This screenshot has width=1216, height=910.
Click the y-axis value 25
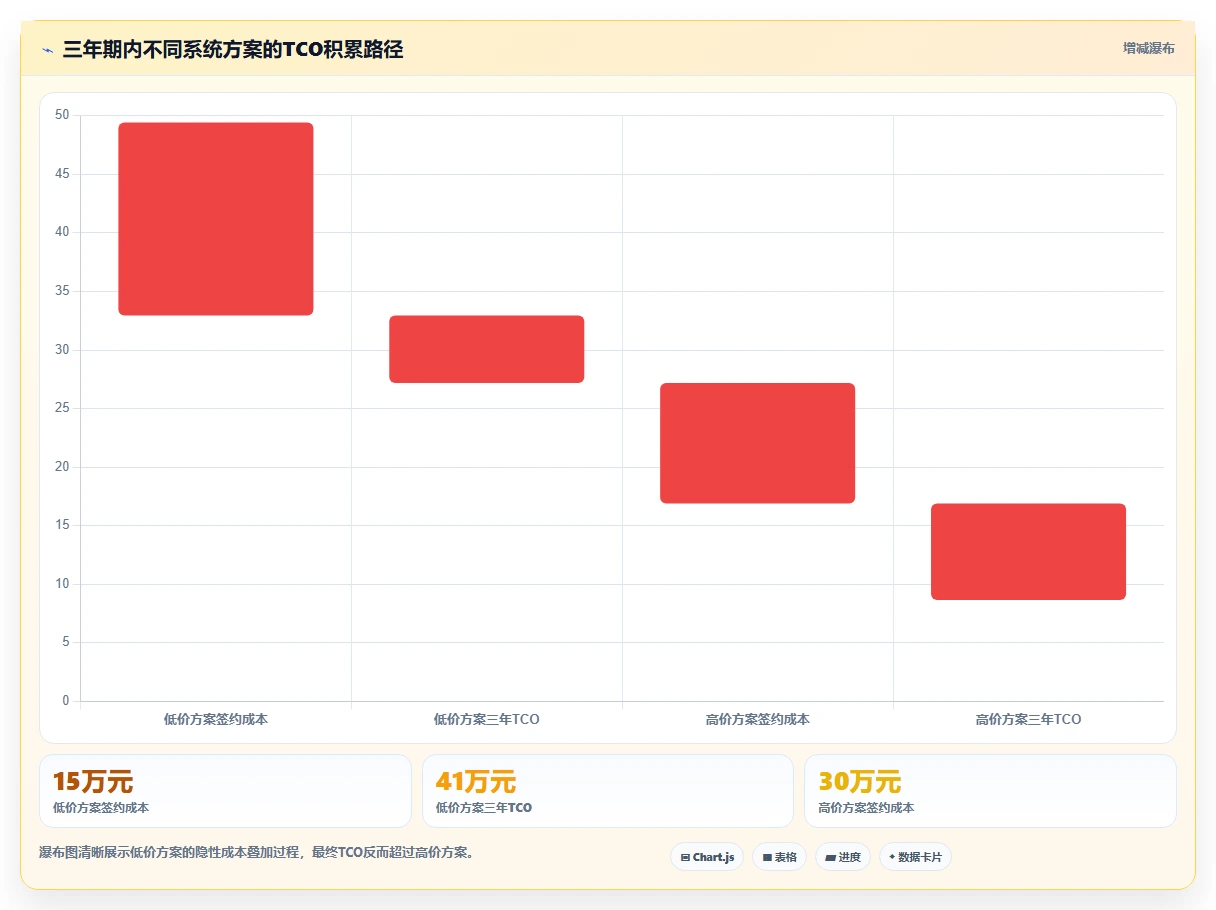(x=62, y=408)
